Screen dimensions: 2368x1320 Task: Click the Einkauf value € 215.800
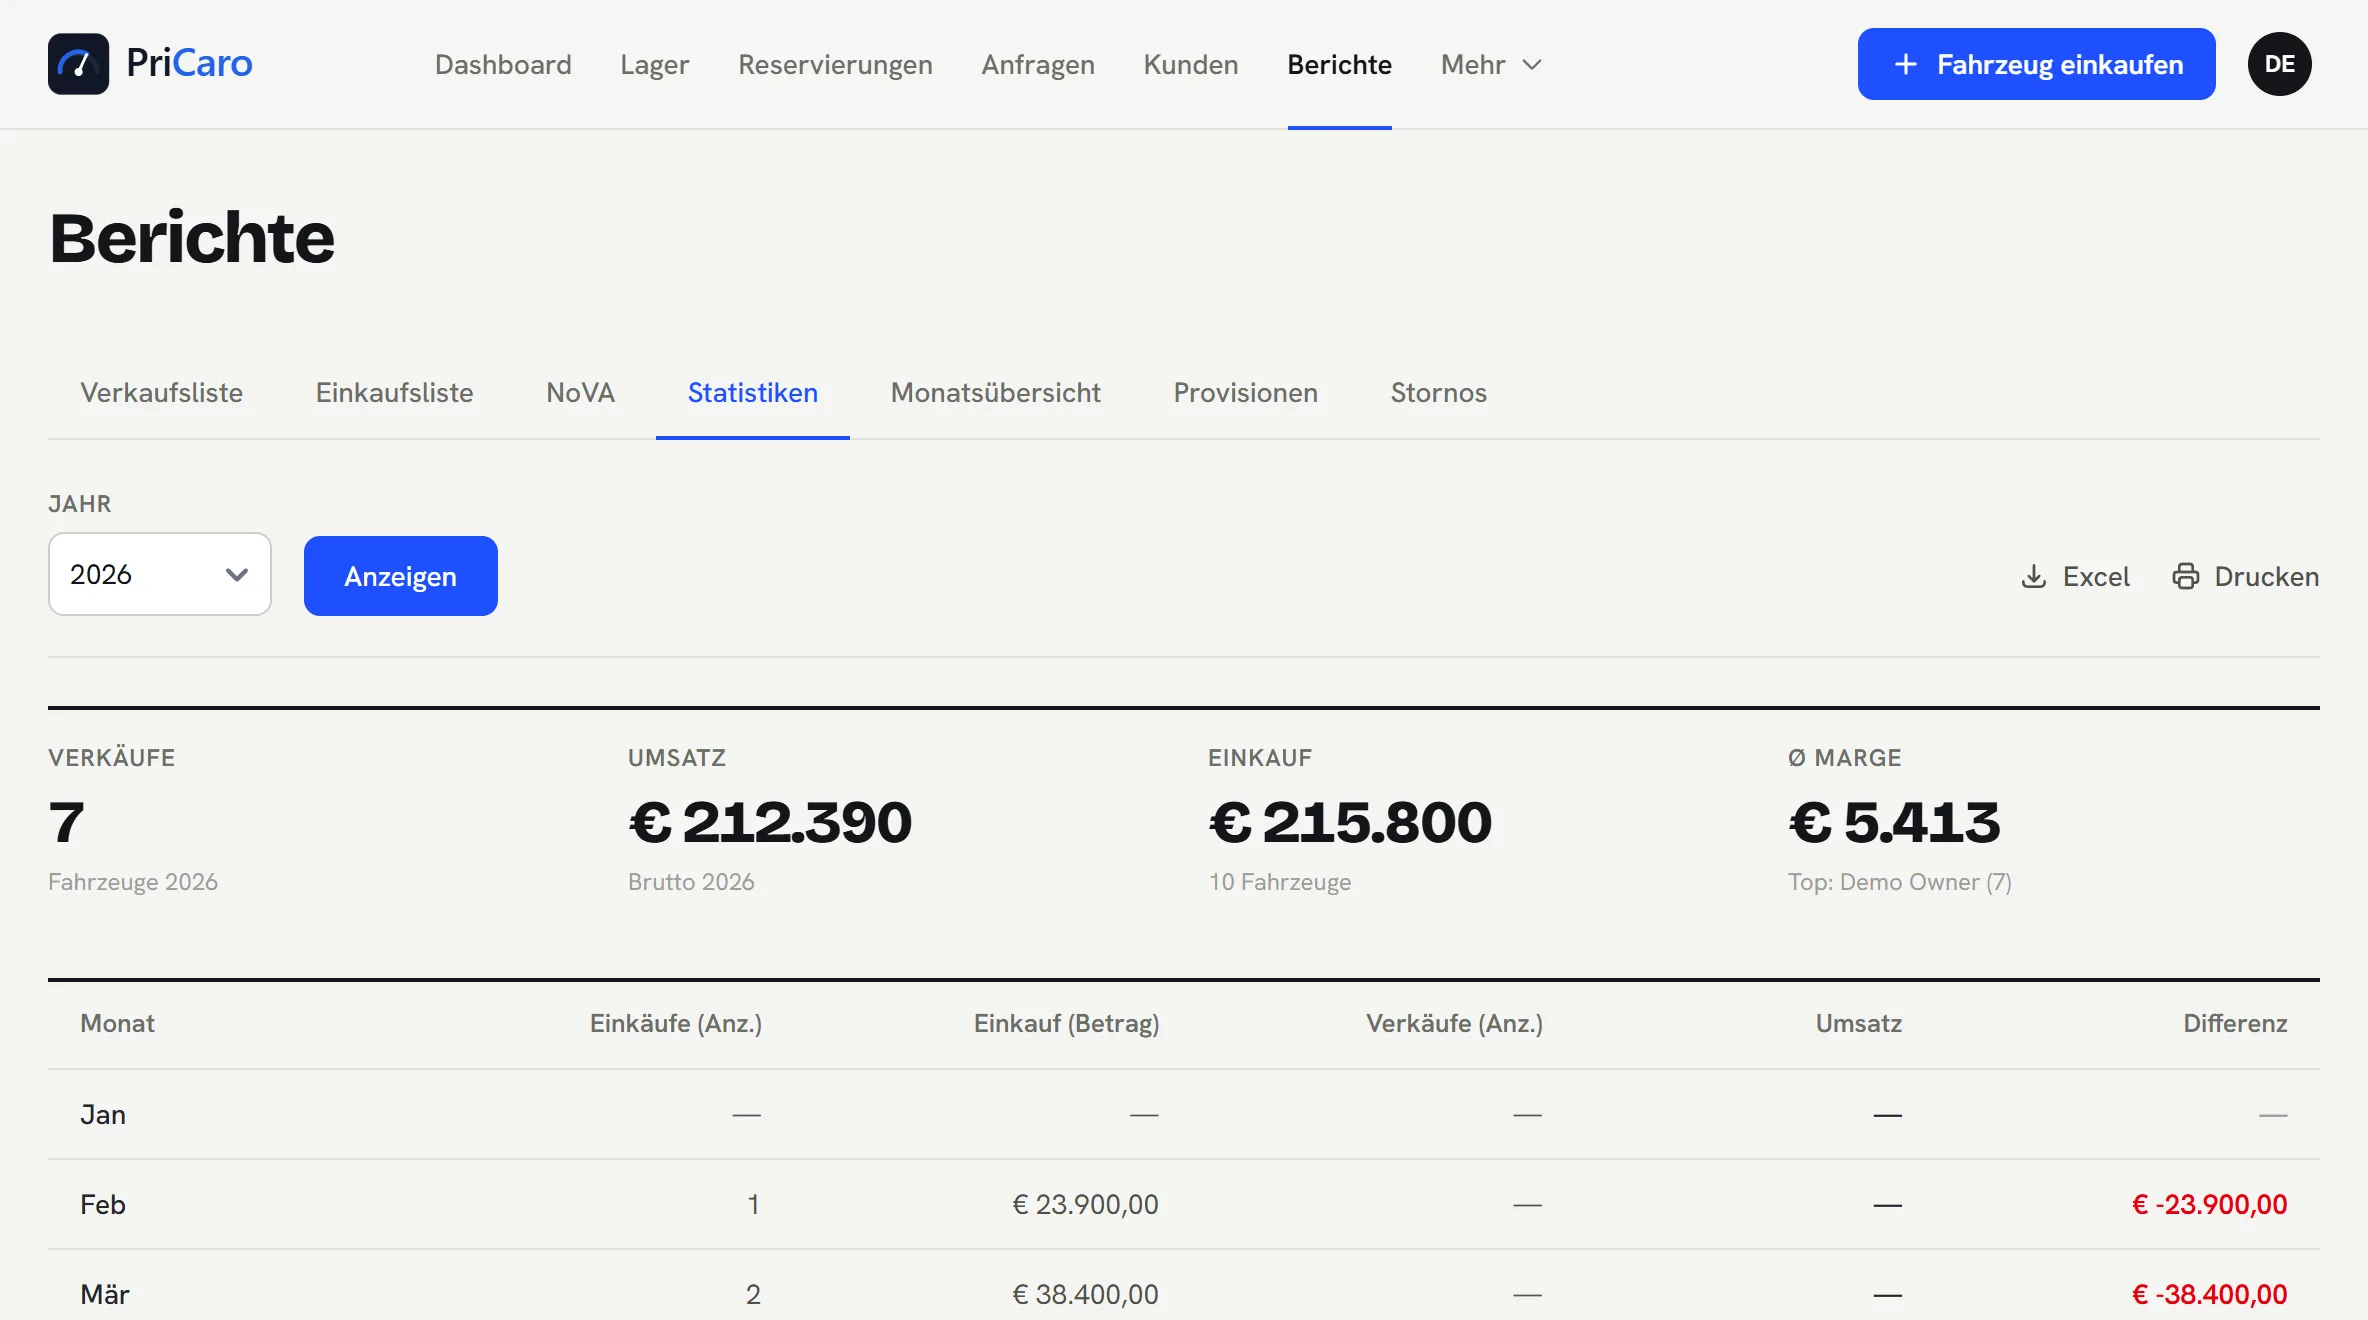tap(1350, 822)
